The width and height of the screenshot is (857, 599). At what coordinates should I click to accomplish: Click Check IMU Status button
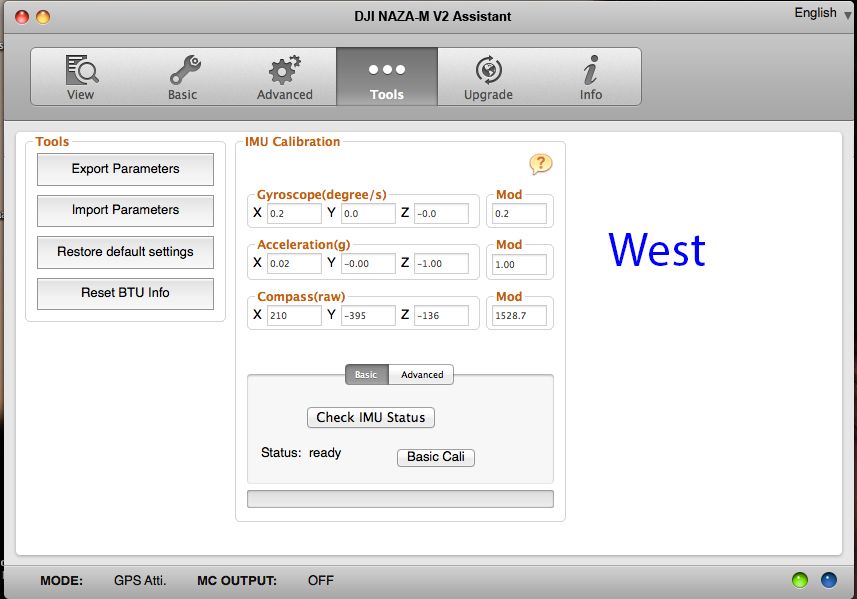pyautogui.click(x=371, y=418)
